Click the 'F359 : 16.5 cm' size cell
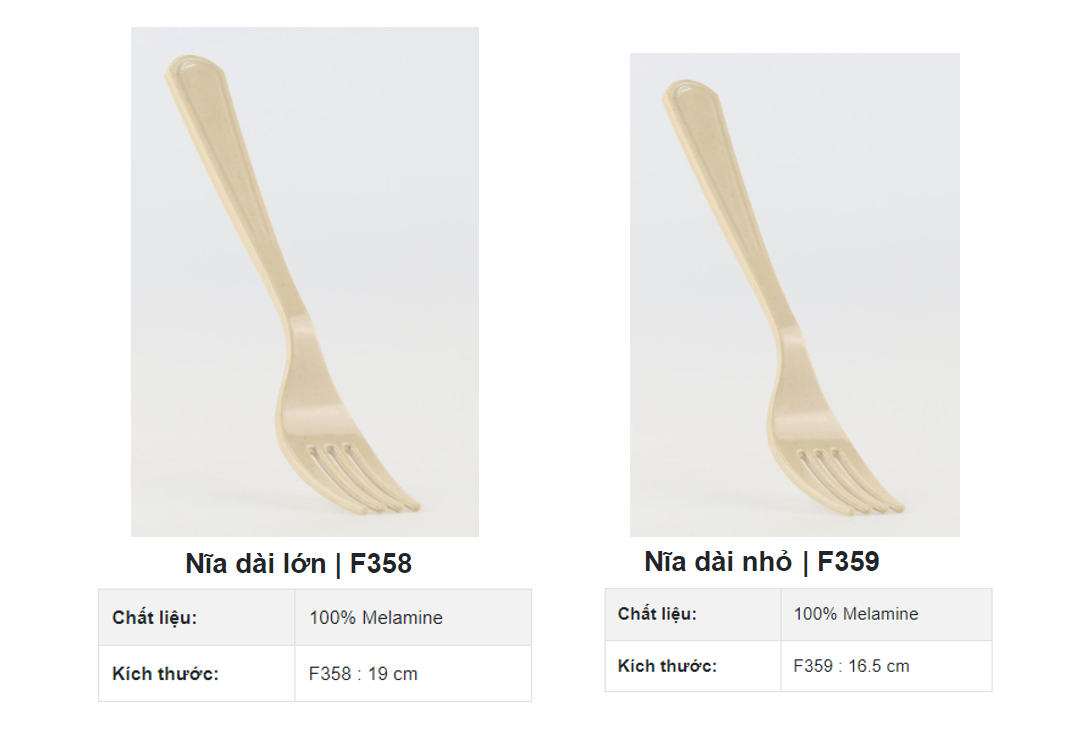The height and width of the screenshot is (733, 1075). (x=852, y=666)
